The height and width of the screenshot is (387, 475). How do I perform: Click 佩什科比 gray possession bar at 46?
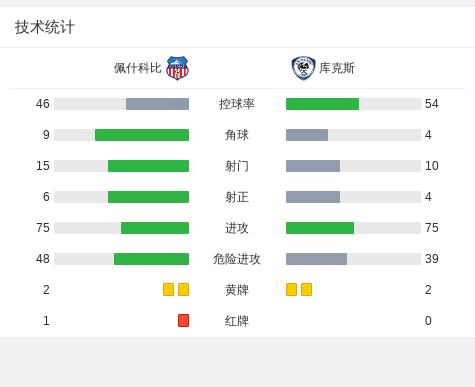157,104
